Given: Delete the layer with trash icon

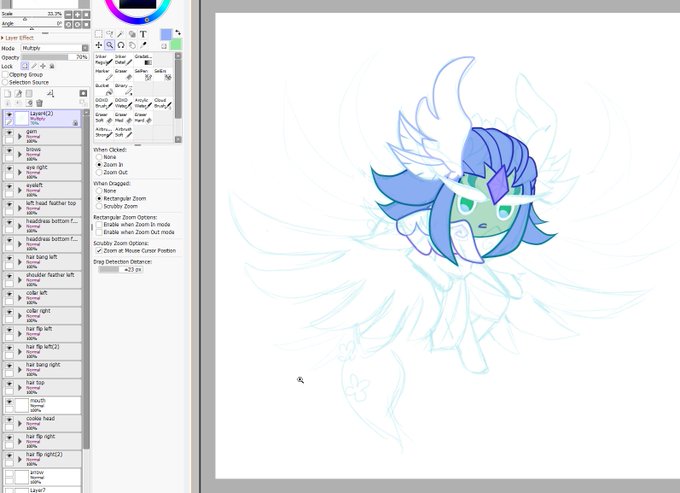Looking at the screenshot, I should [x=39, y=103].
